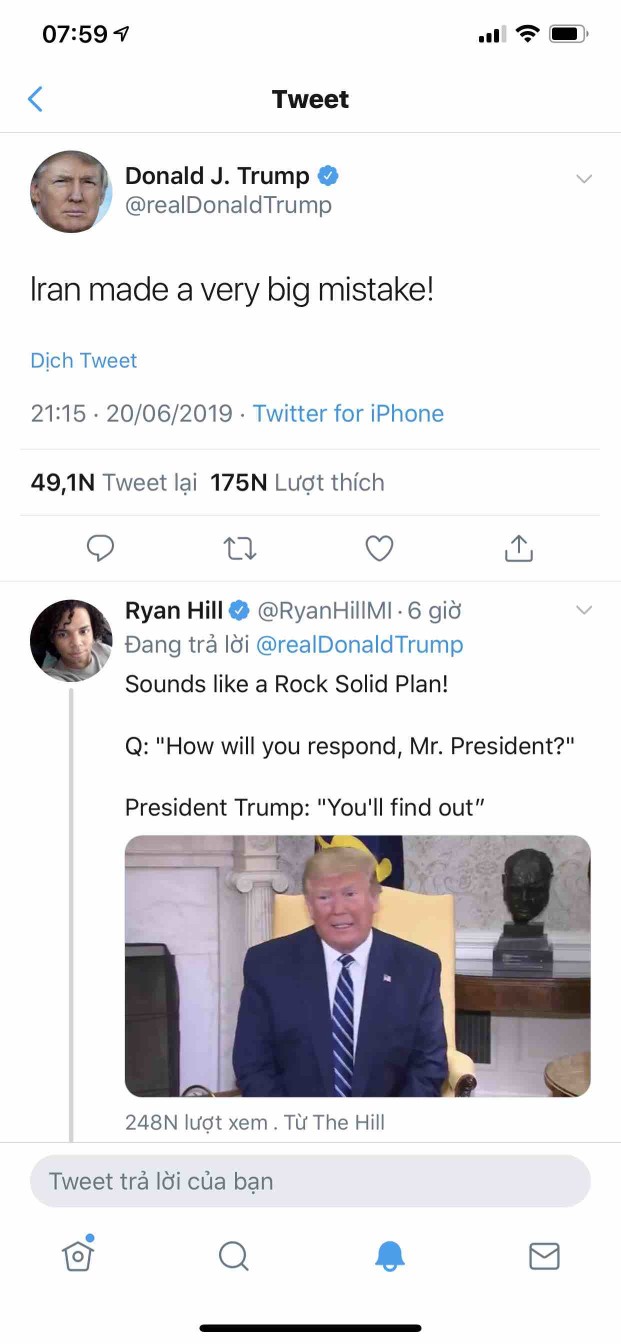621x1344 pixels.
Task: Open Direct Messages envelope tab
Action: (x=544, y=1255)
